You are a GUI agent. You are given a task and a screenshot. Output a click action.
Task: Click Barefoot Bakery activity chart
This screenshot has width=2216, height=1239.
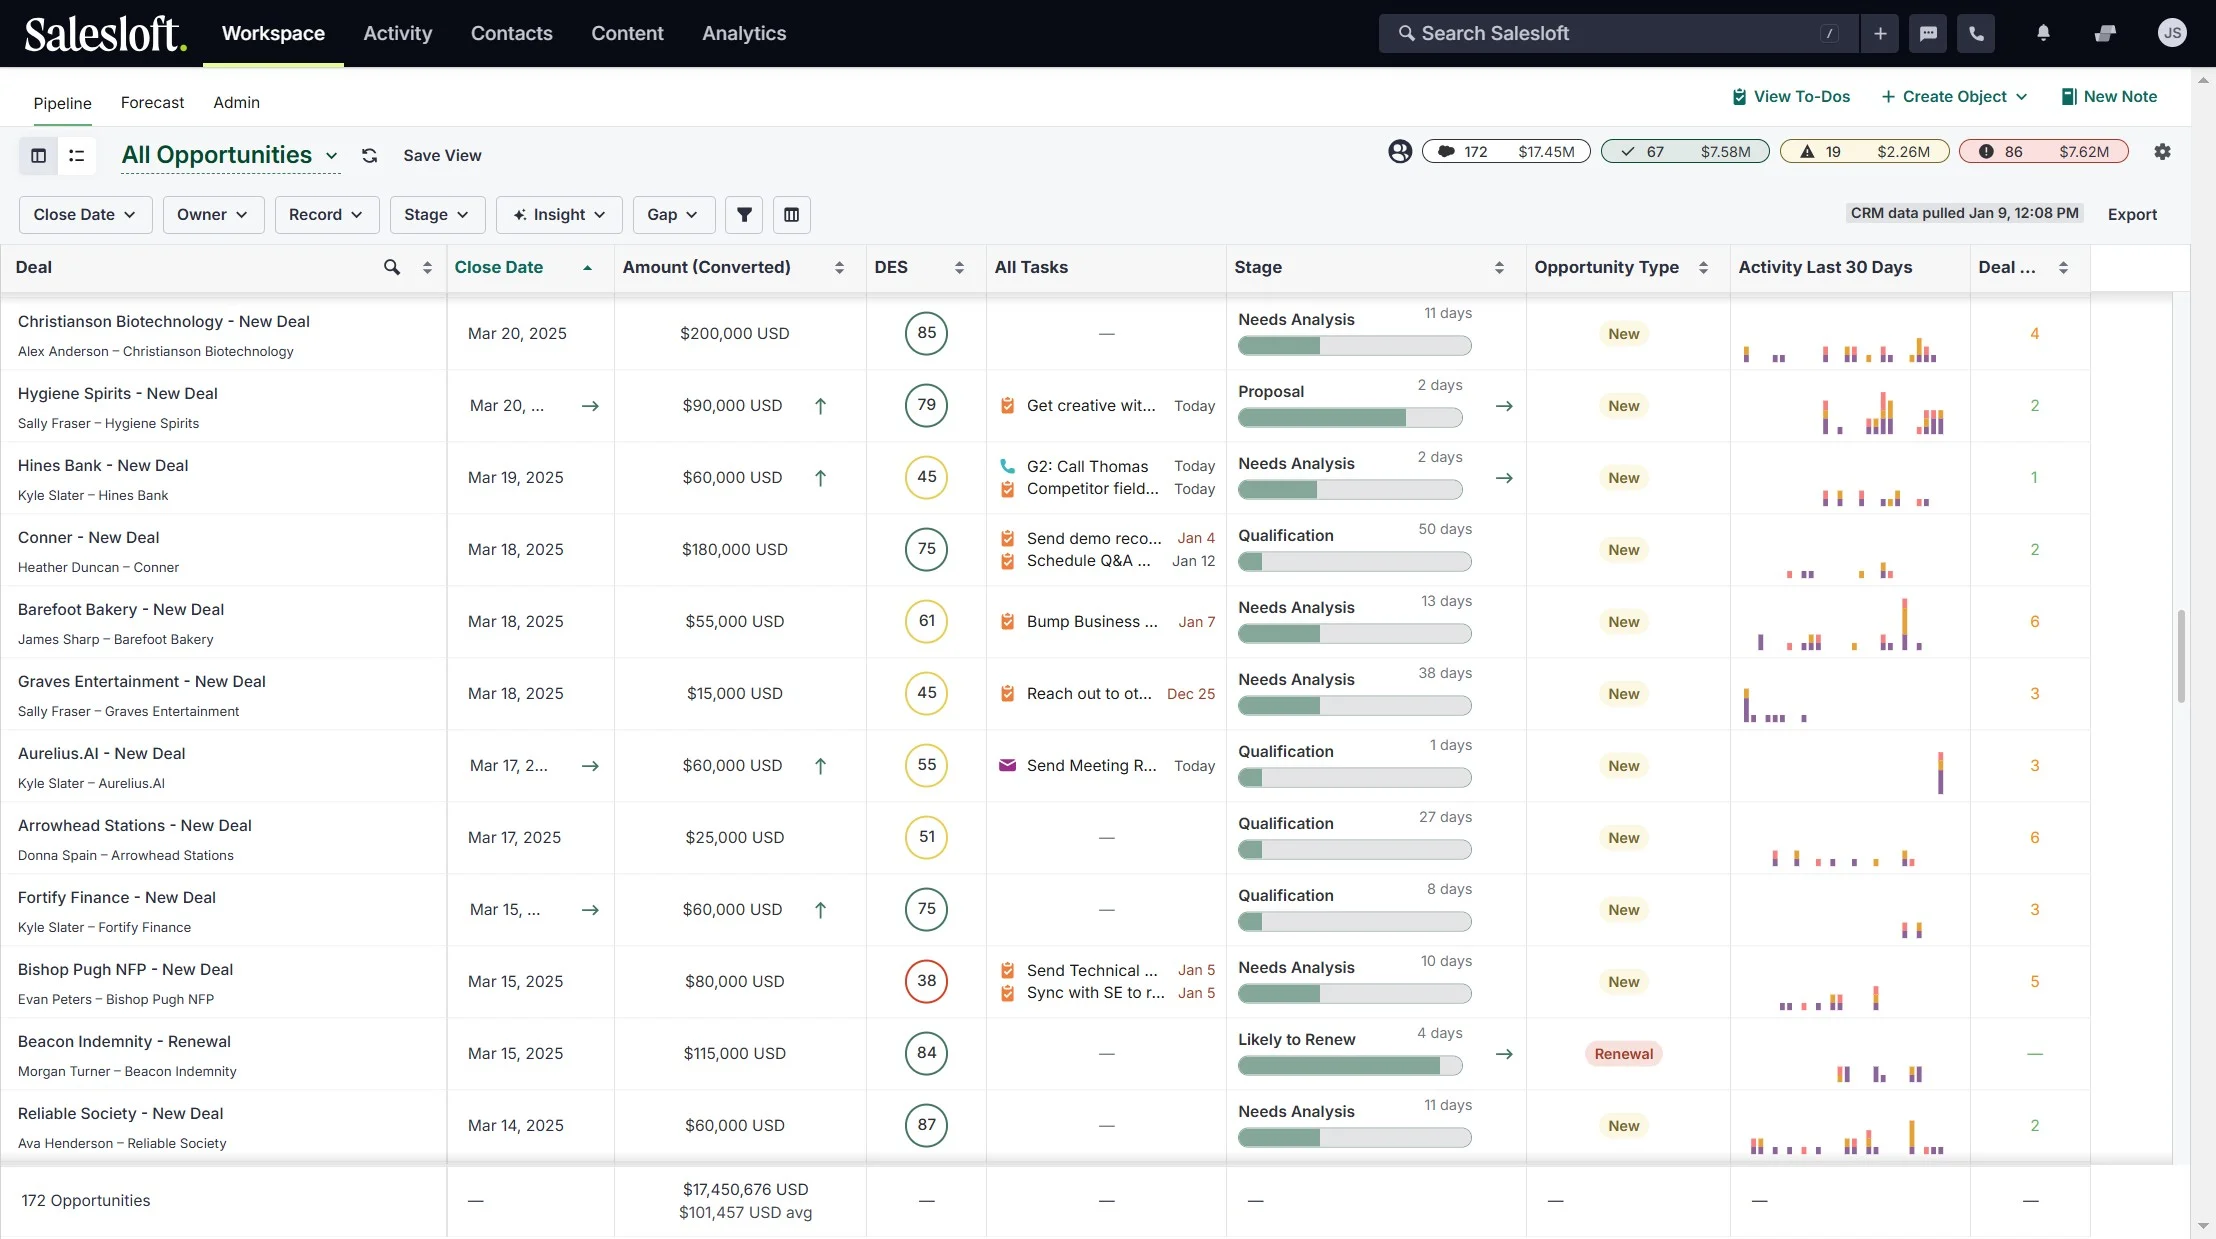pyautogui.click(x=1840, y=624)
